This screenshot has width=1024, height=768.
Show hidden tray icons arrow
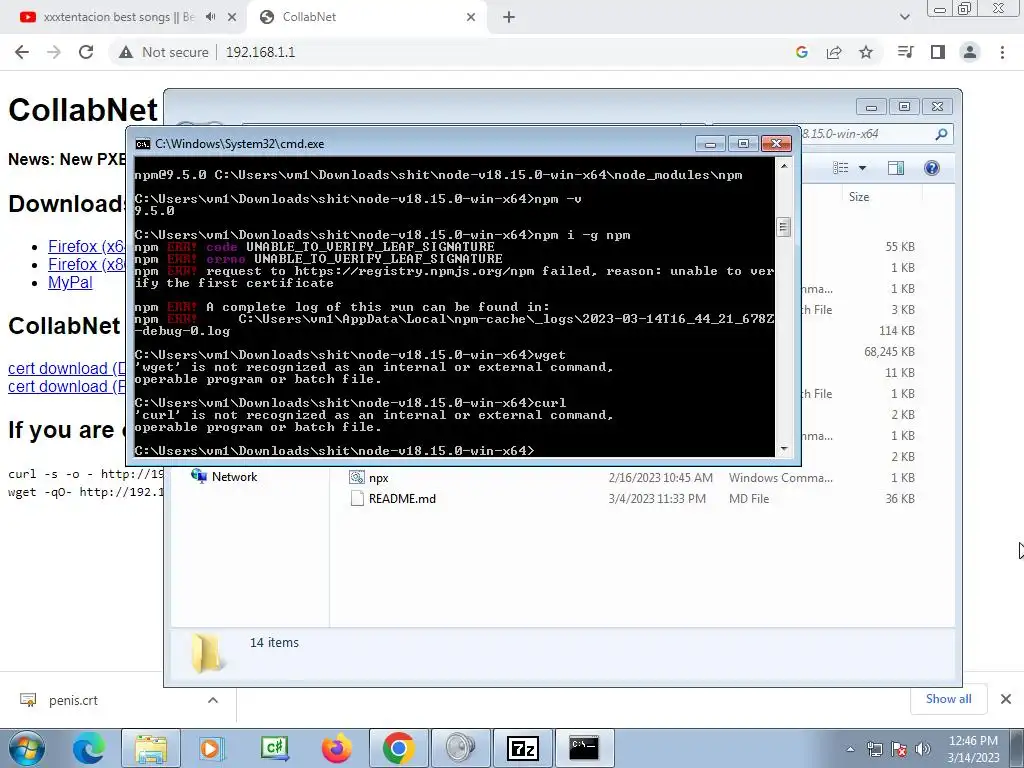850,749
